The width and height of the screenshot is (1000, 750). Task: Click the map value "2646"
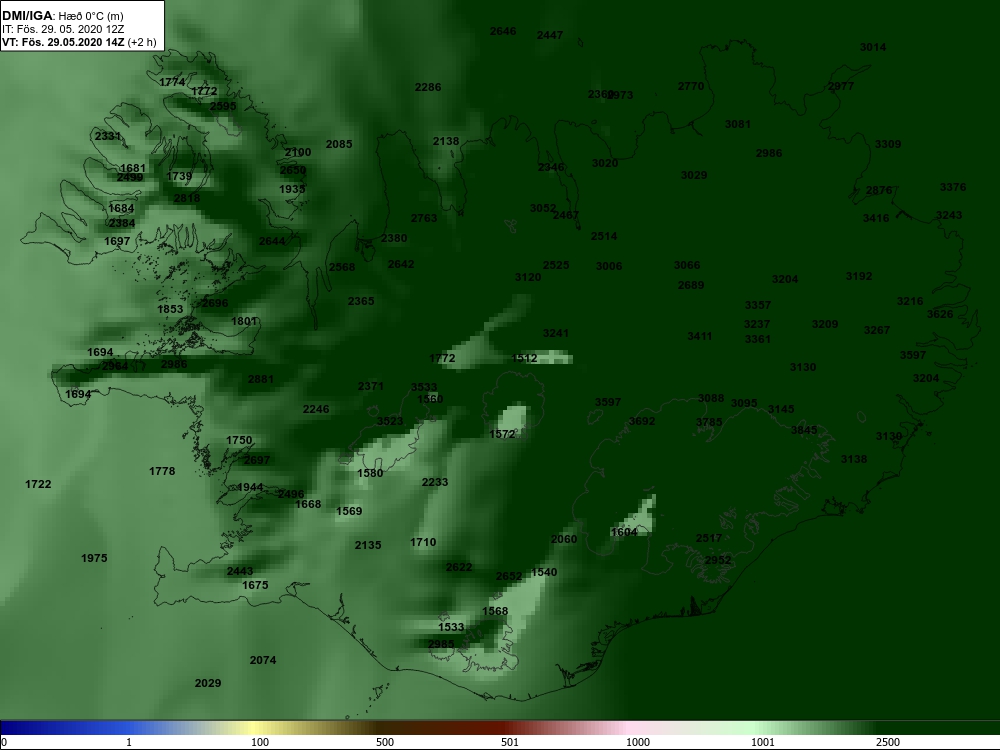(x=503, y=31)
